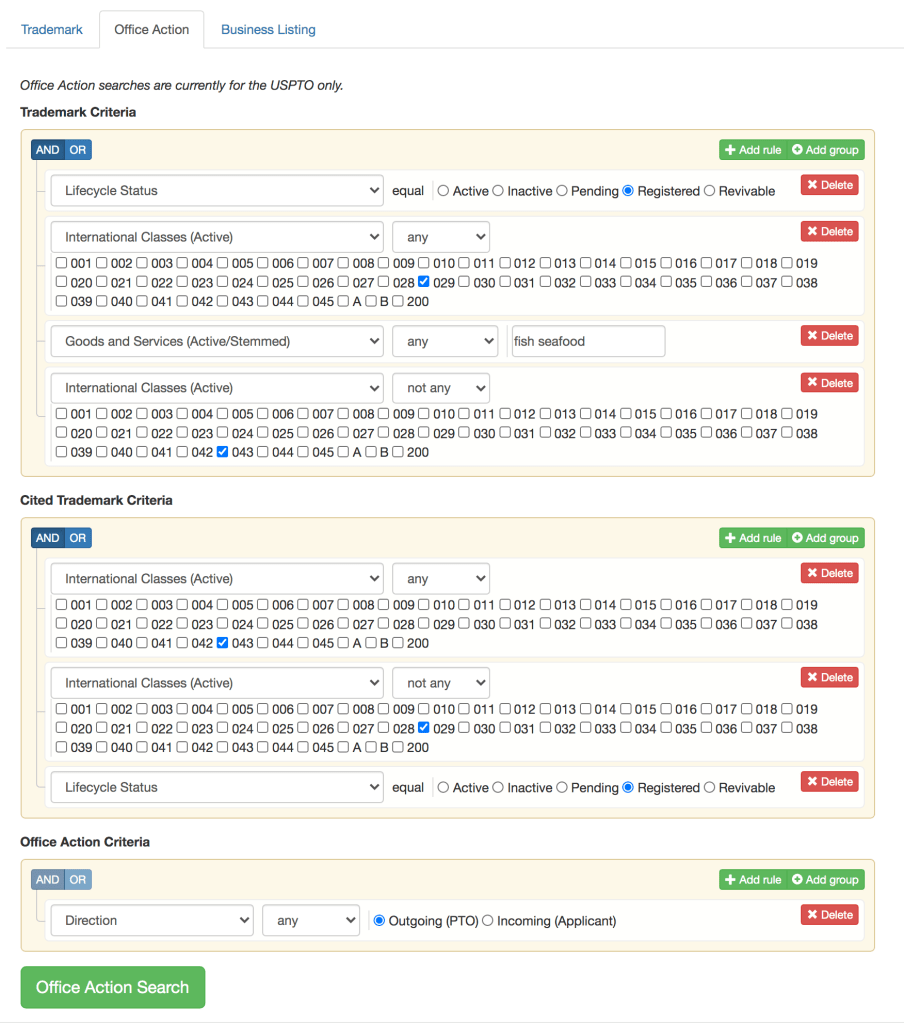Viewport: 904px width, 1023px height.
Task: Select Pending status in Trademark Criteria
Action: [x=562, y=191]
